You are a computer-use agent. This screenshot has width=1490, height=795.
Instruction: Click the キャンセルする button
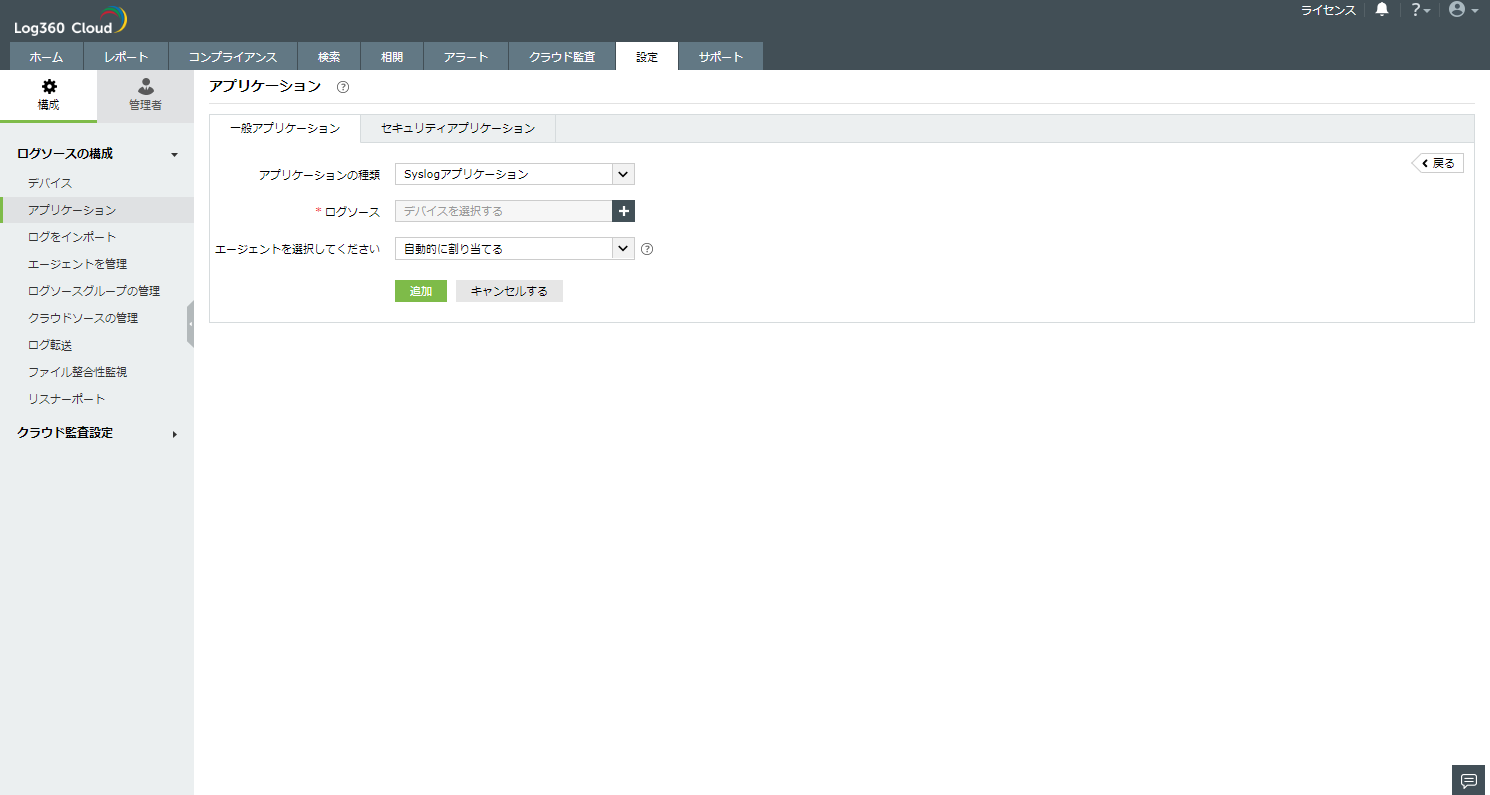click(509, 291)
